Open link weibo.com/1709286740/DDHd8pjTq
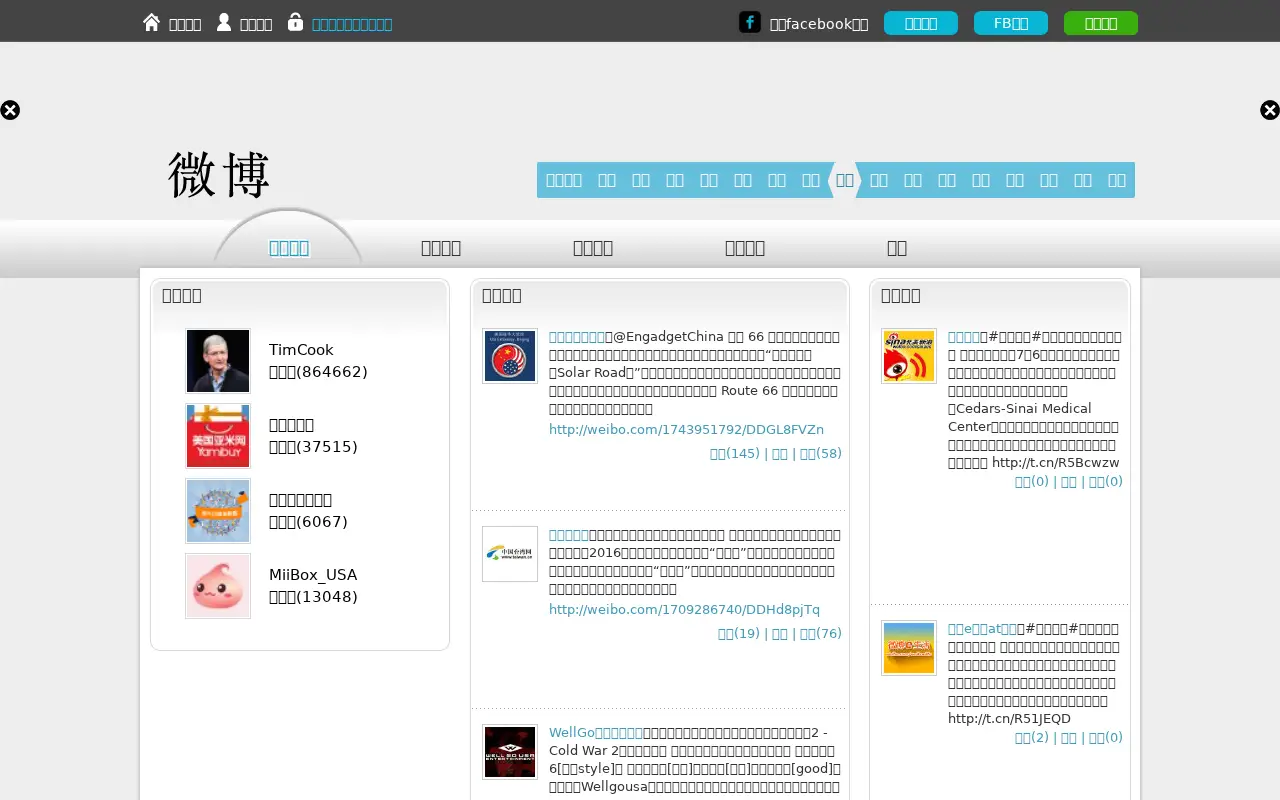The image size is (1280, 800). point(684,610)
